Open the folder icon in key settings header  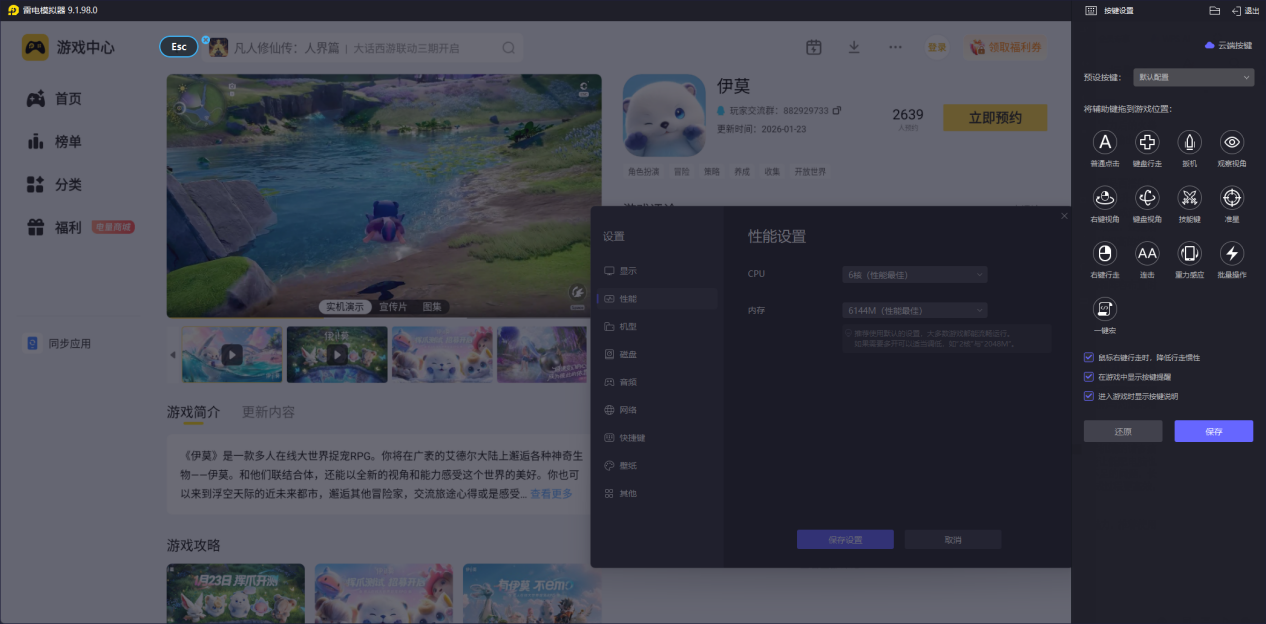tap(1214, 10)
